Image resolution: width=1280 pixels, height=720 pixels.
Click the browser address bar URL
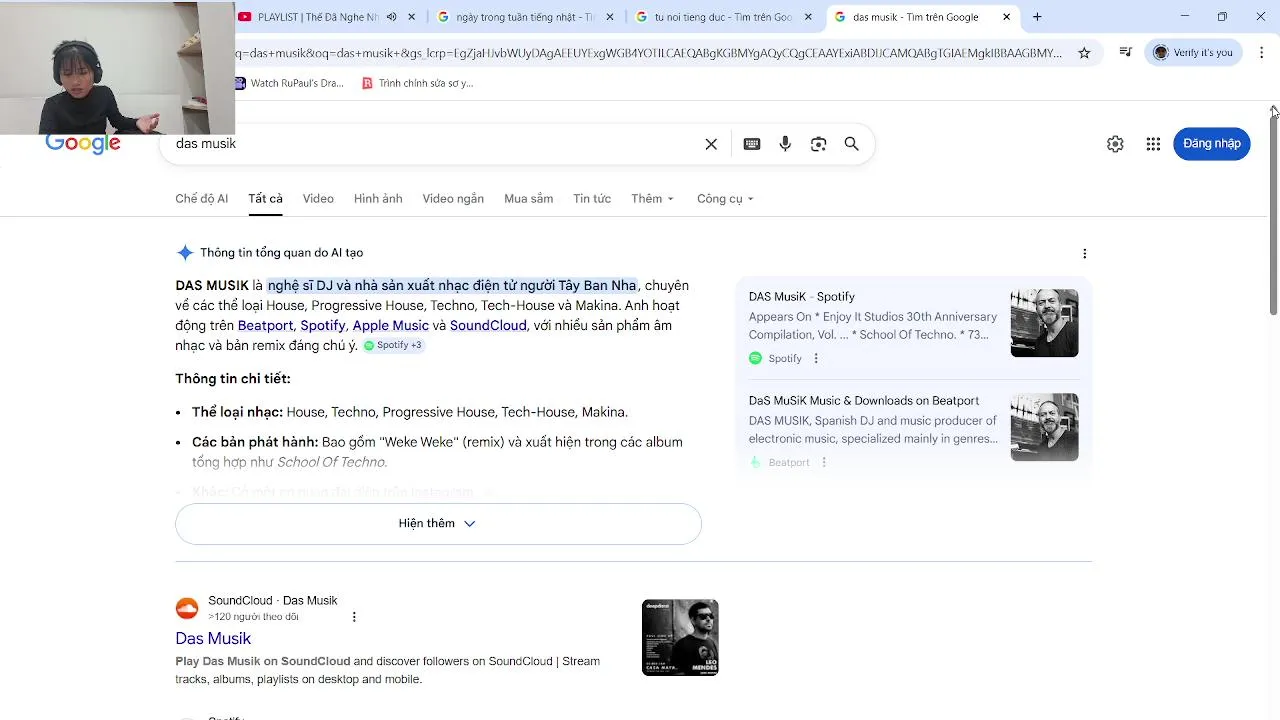(x=650, y=53)
